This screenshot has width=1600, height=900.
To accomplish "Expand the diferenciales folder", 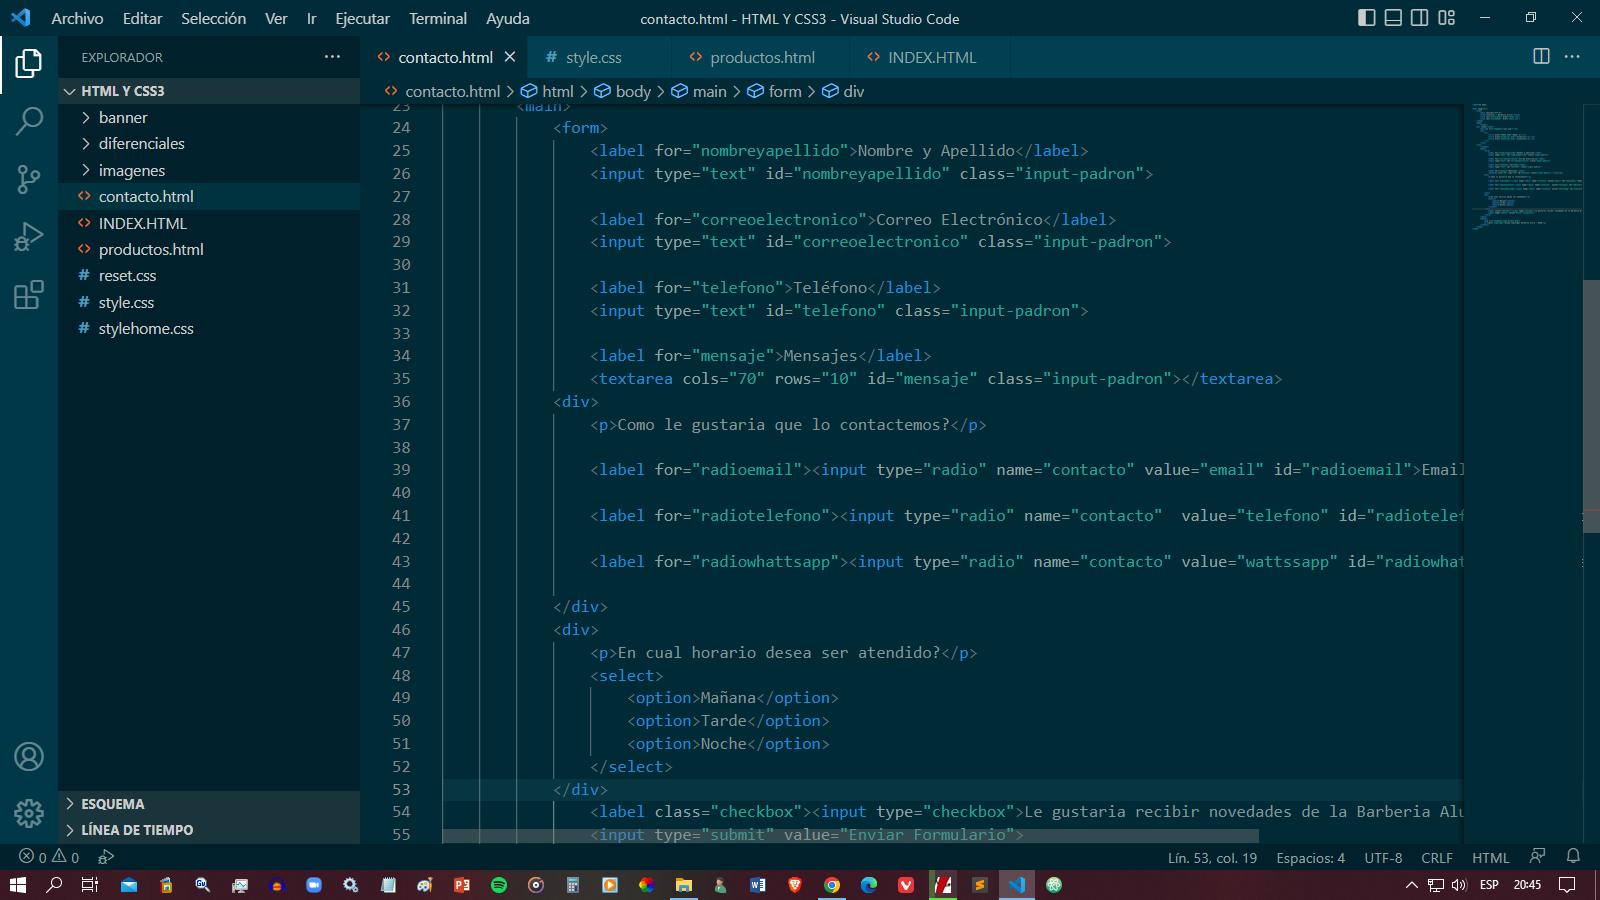I will [x=209, y=144].
